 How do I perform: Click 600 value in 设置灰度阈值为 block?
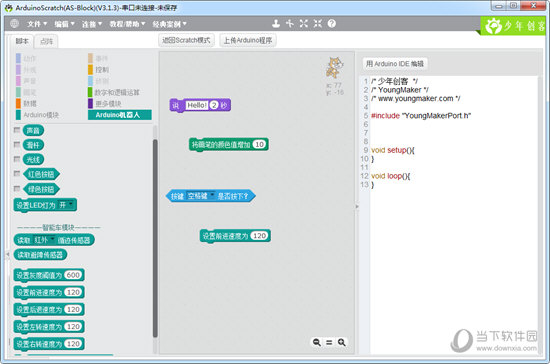coord(73,275)
